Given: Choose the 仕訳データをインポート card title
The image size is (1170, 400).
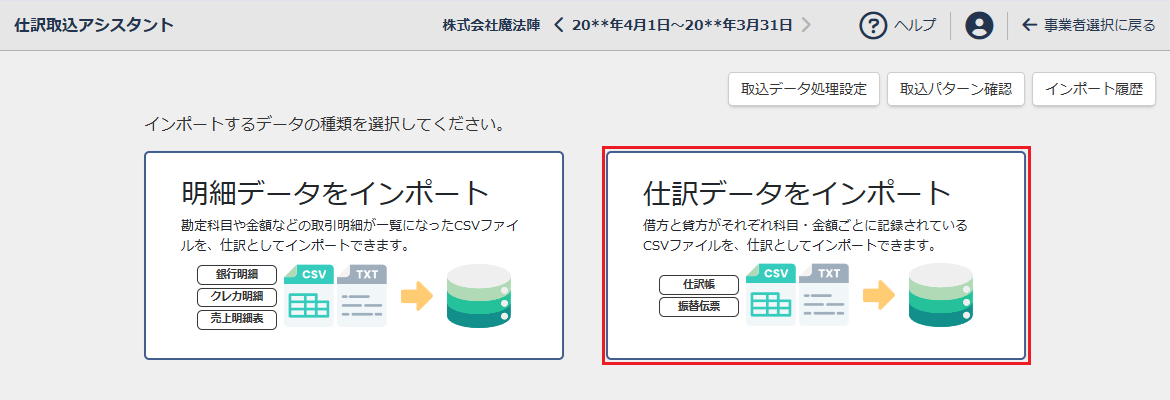Looking at the screenshot, I should [x=797, y=192].
